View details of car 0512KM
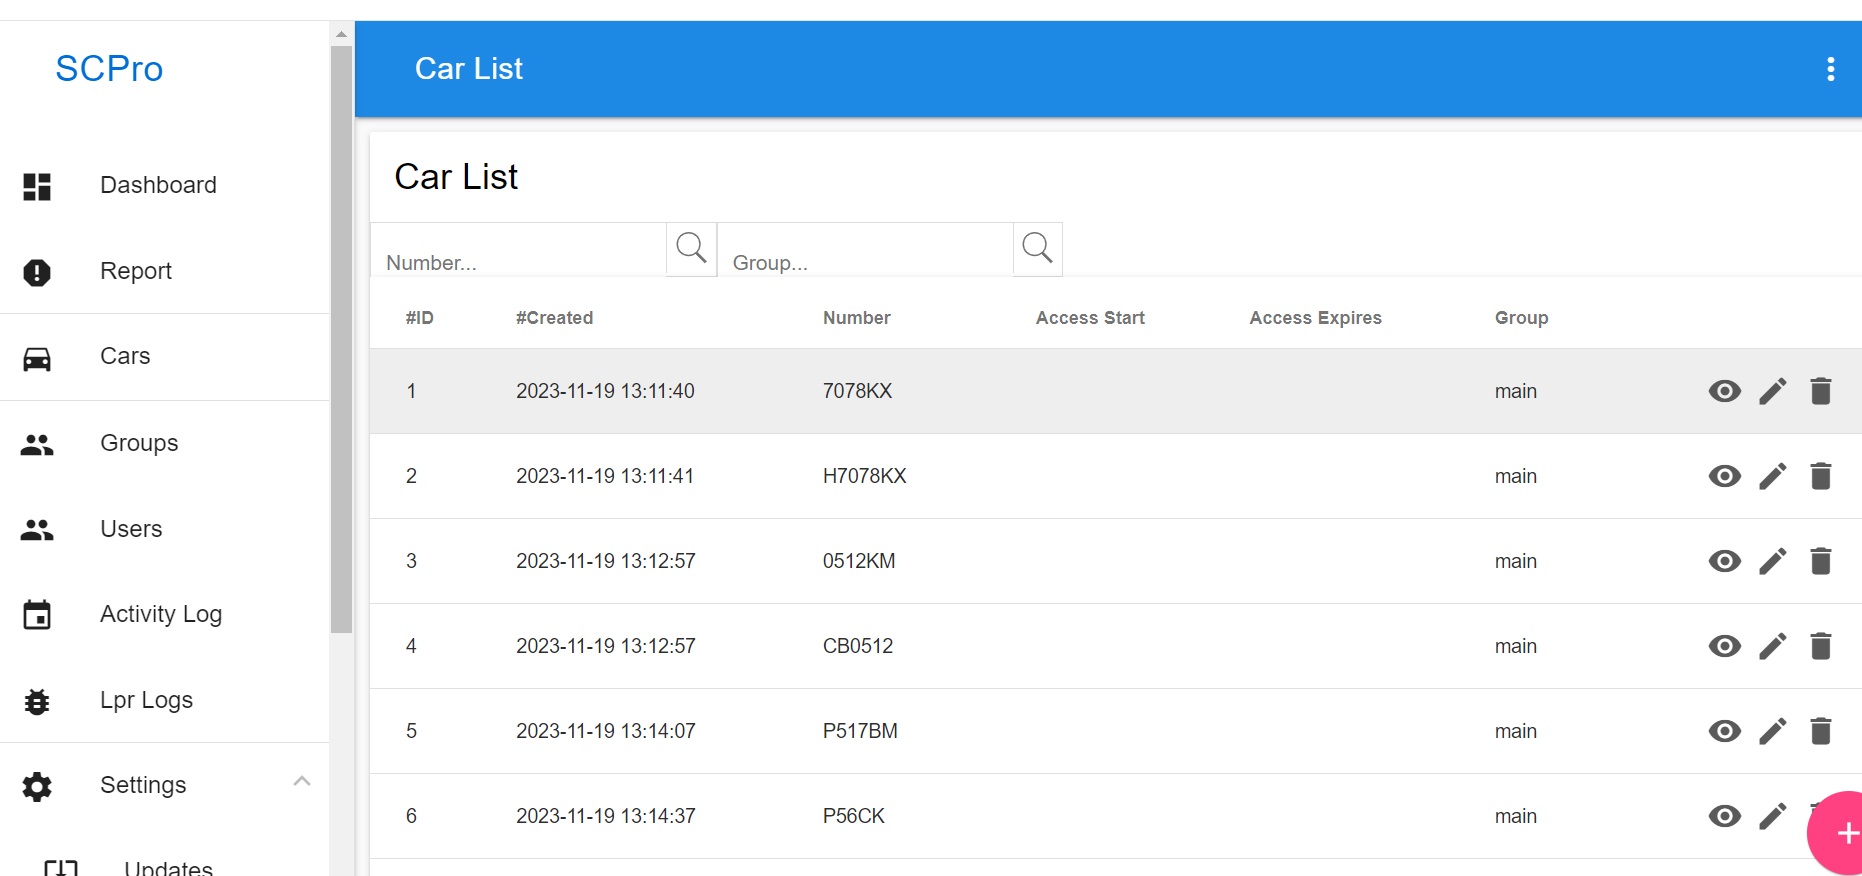This screenshot has height=876, width=1862. (1724, 561)
